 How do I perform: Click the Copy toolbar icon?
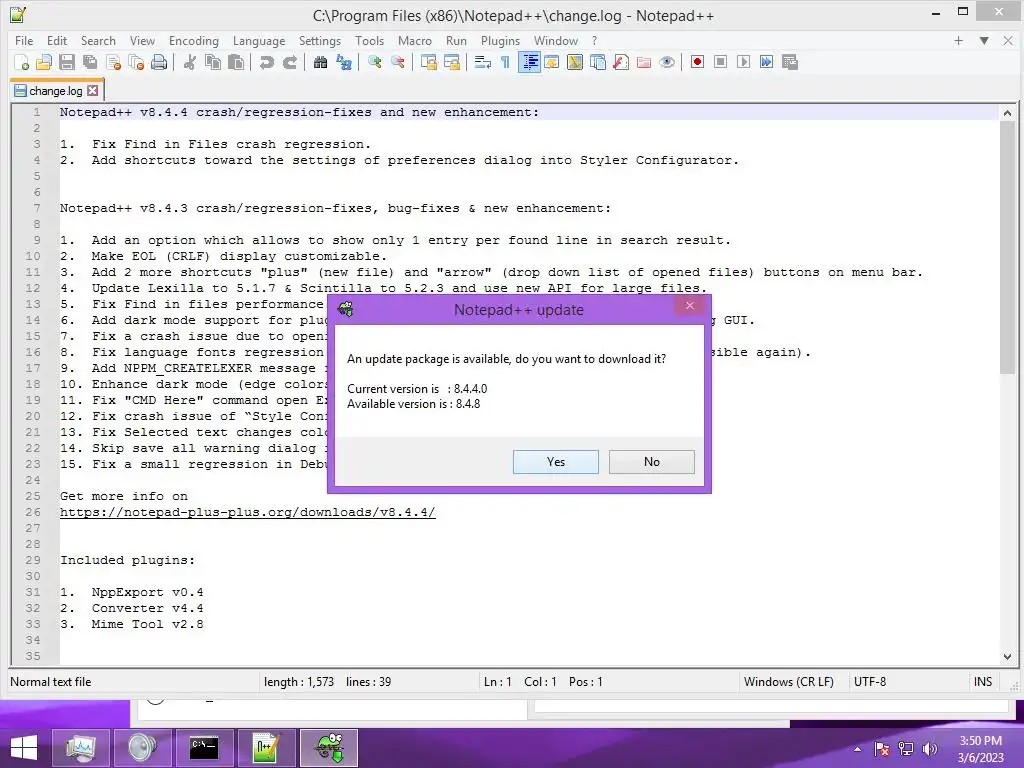(213, 62)
